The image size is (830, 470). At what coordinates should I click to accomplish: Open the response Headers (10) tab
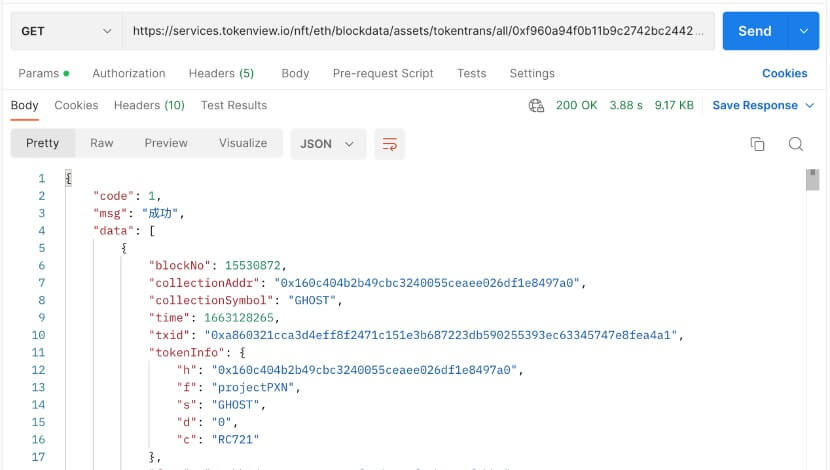pos(149,105)
